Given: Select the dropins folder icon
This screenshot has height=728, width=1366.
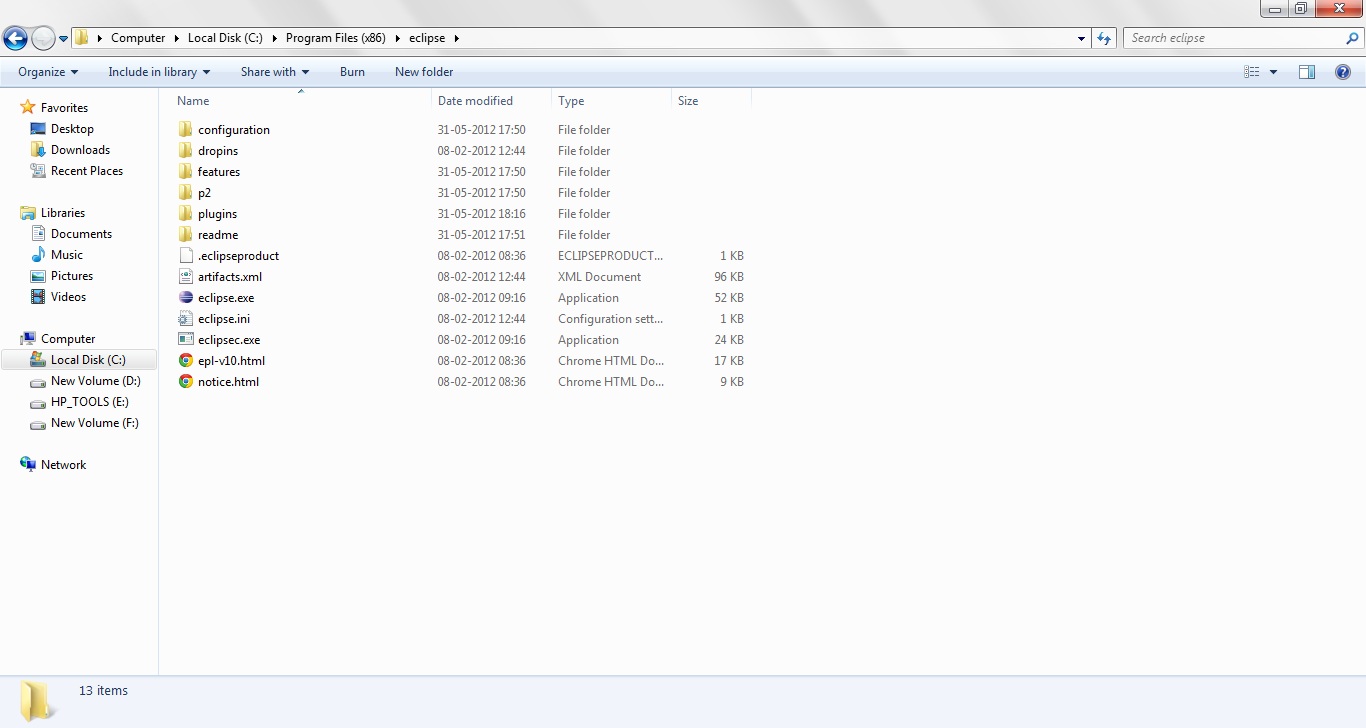Looking at the screenshot, I should pyautogui.click(x=185, y=150).
